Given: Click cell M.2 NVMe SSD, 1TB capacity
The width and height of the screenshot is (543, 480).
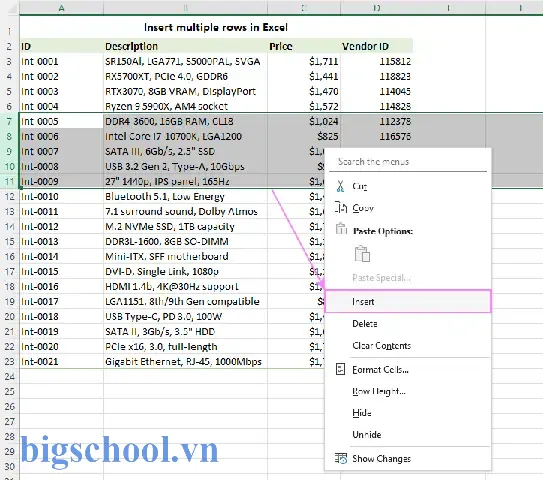Looking at the screenshot, I should tap(185, 226).
